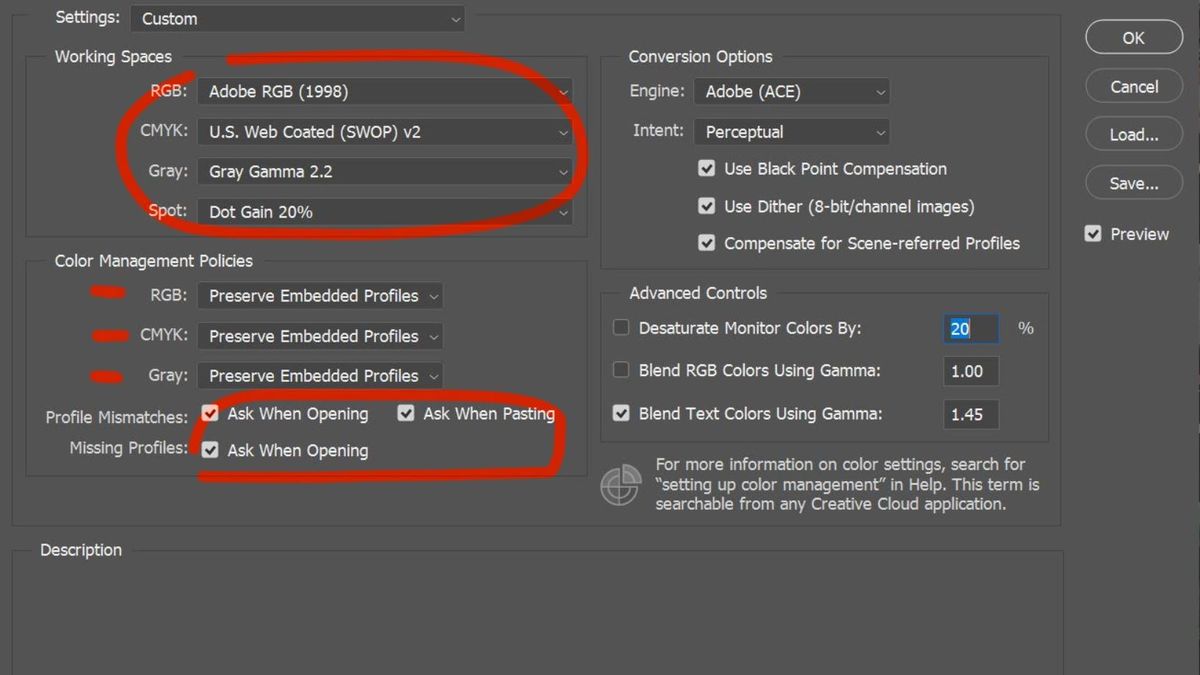Image resolution: width=1200 pixels, height=675 pixels.
Task: Open the Engine Adobe (ACE) dropdown
Action: (791, 91)
